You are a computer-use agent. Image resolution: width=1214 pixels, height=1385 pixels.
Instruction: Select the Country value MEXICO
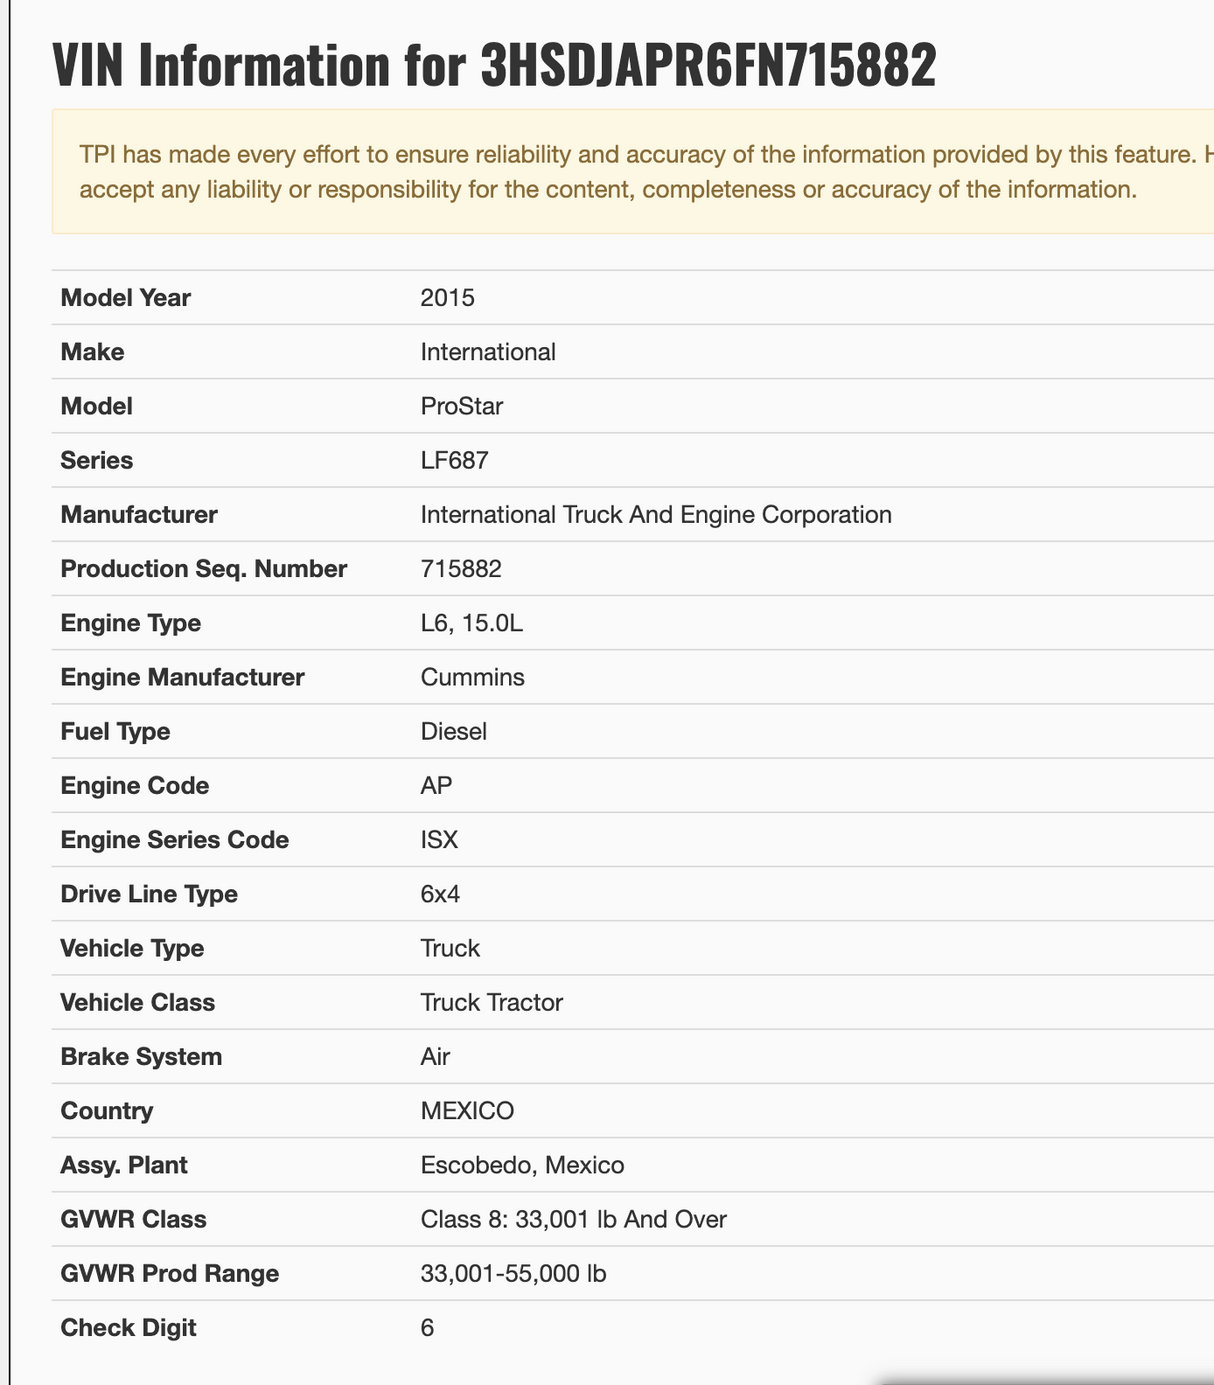[x=467, y=1111]
